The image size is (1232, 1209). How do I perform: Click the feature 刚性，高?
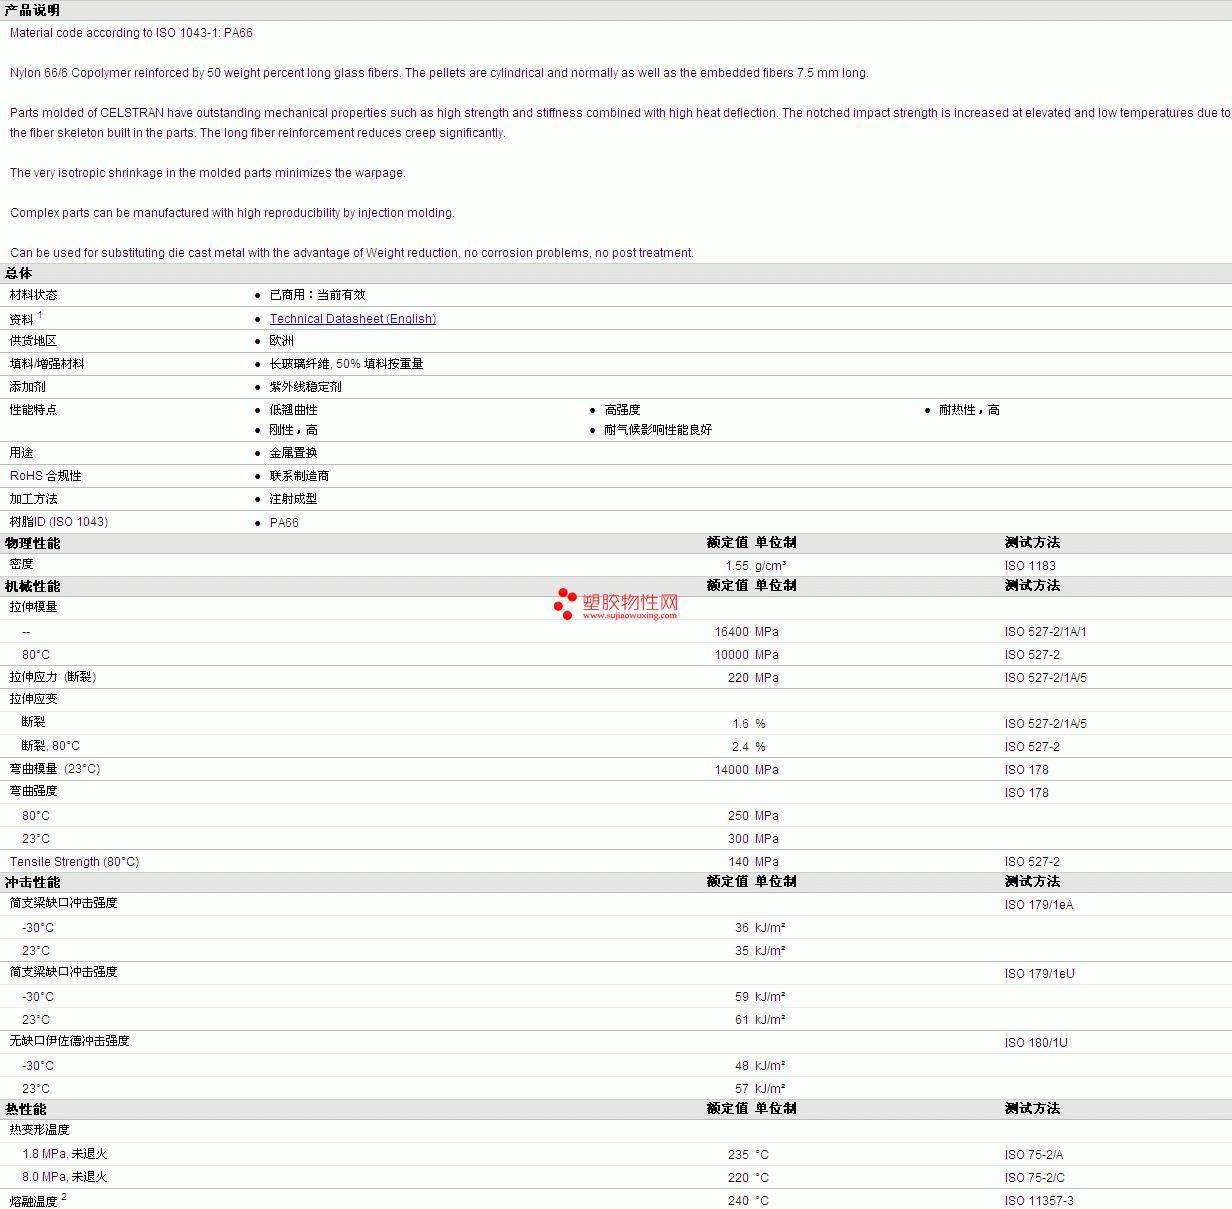[x=294, y=430]
